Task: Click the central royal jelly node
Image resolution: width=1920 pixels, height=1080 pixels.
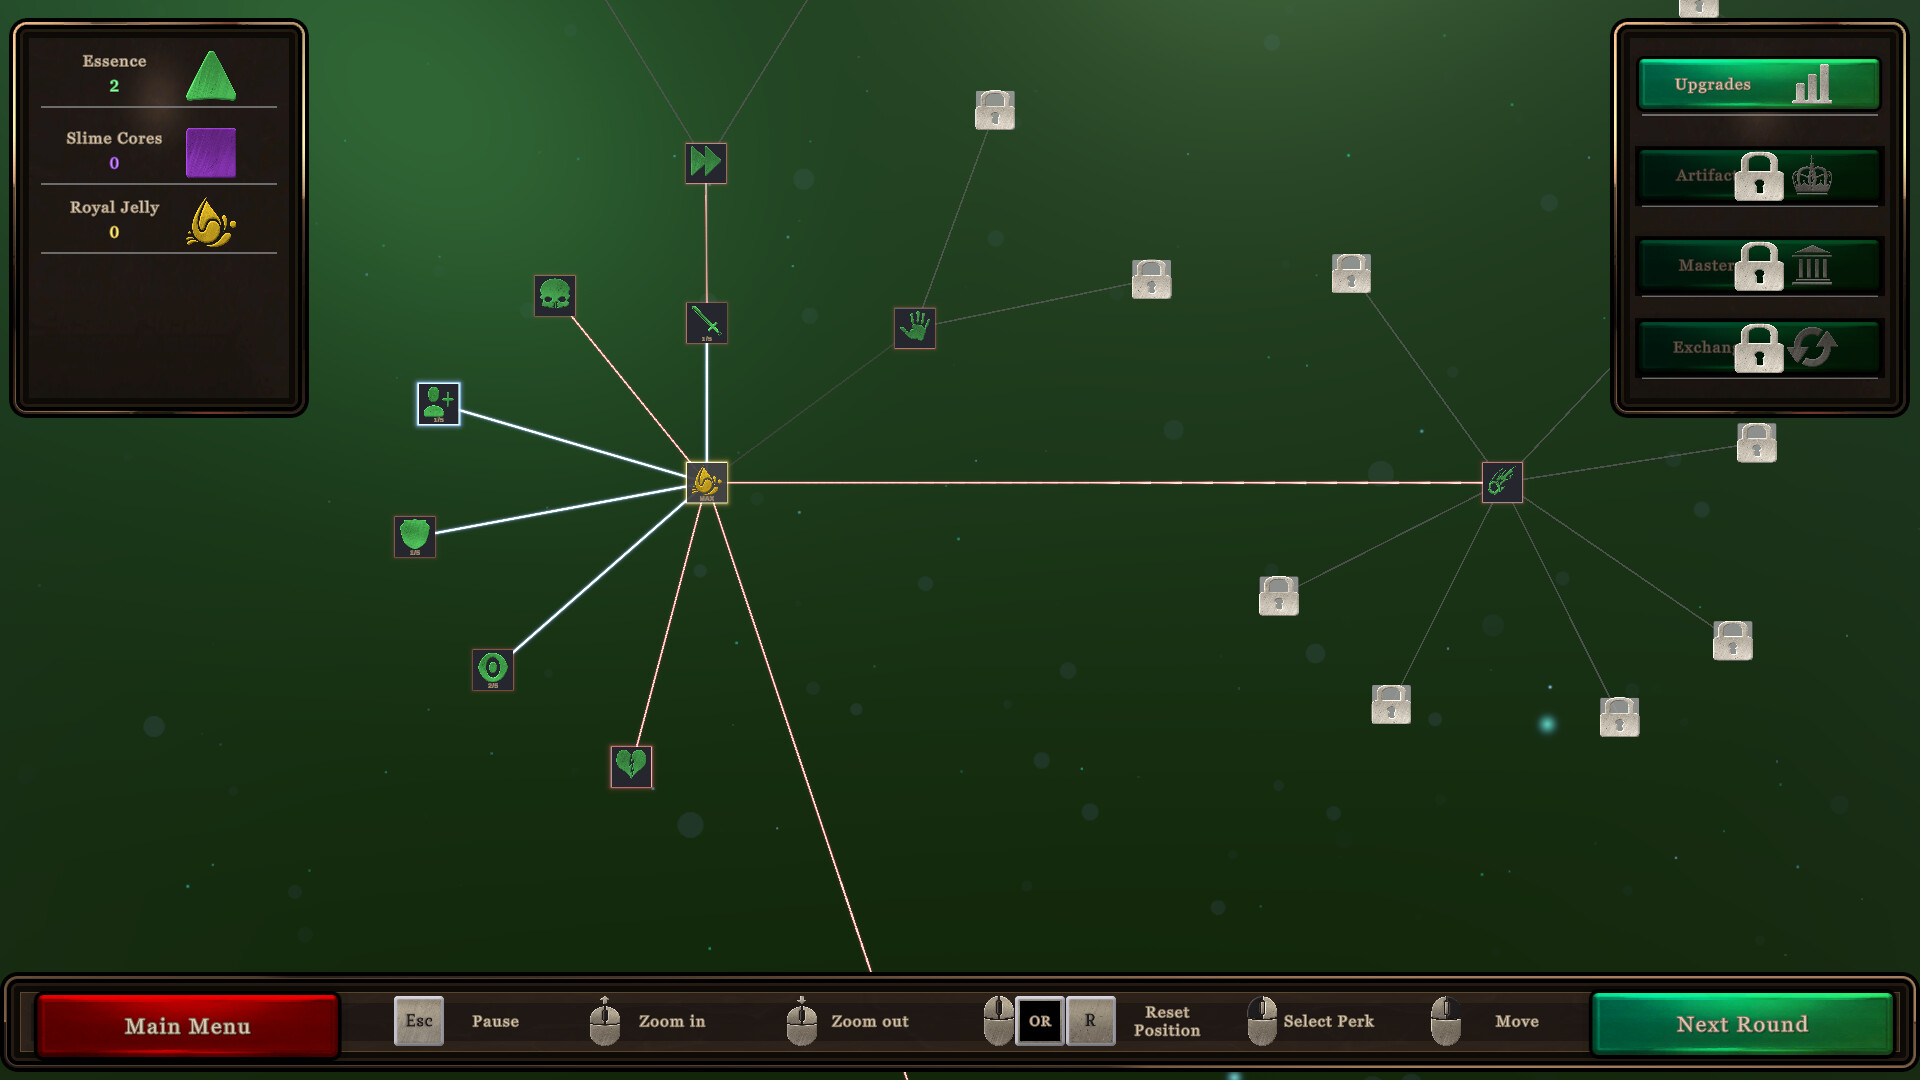Action: pos(707,483)
